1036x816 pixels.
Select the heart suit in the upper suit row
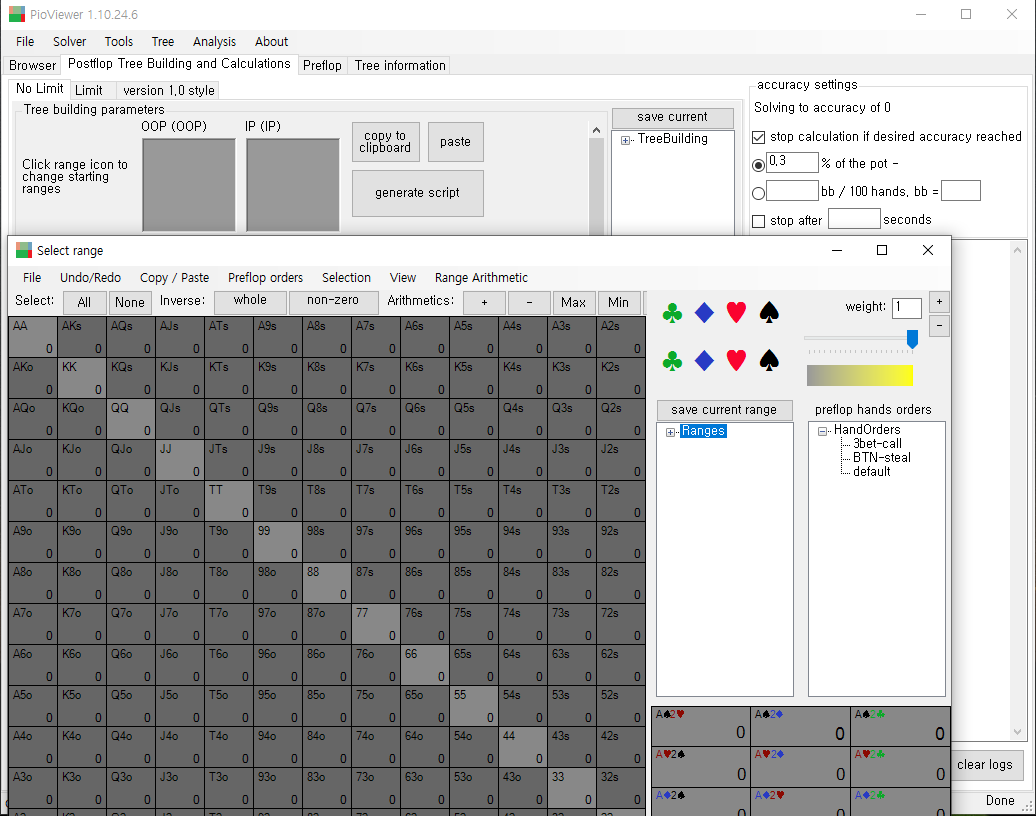736,312
